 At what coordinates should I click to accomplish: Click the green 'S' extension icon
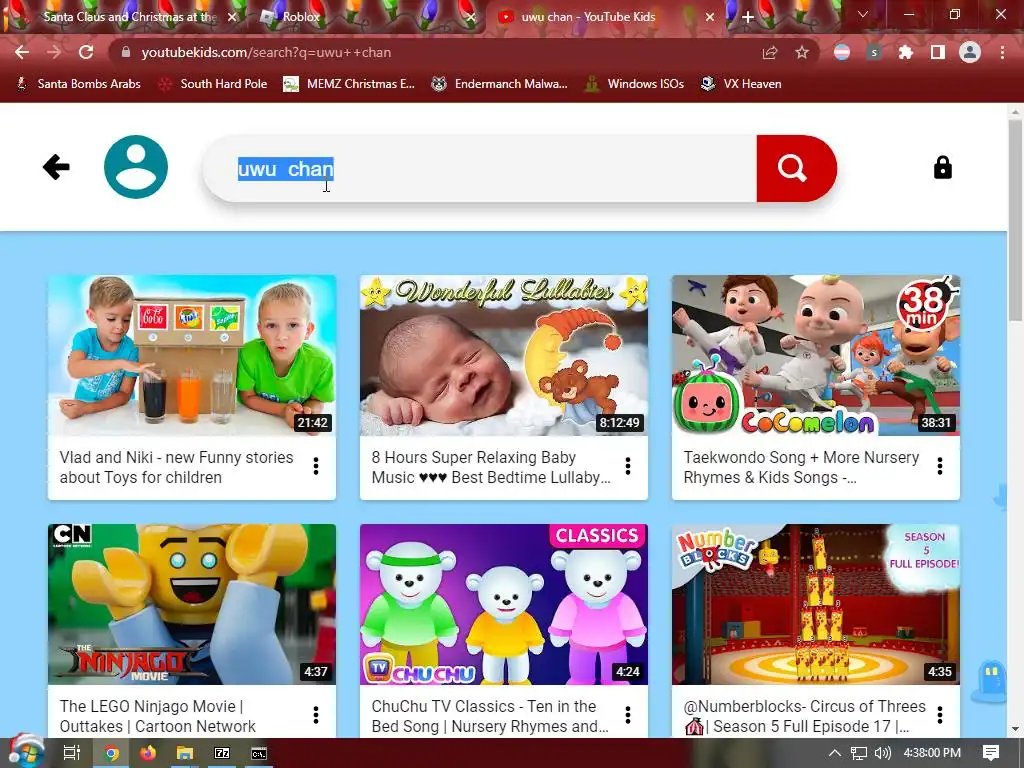pos(874,52)
